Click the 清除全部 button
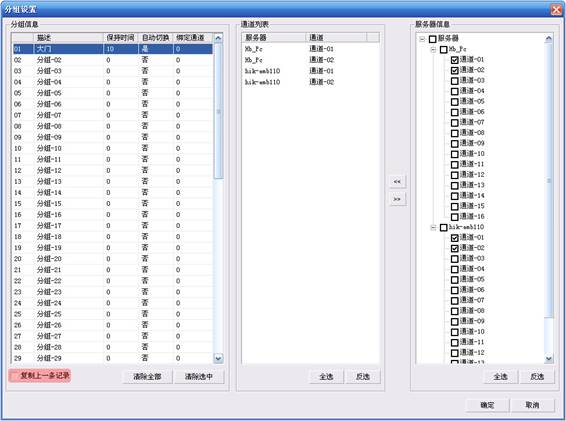 click(x=147, y=377)
